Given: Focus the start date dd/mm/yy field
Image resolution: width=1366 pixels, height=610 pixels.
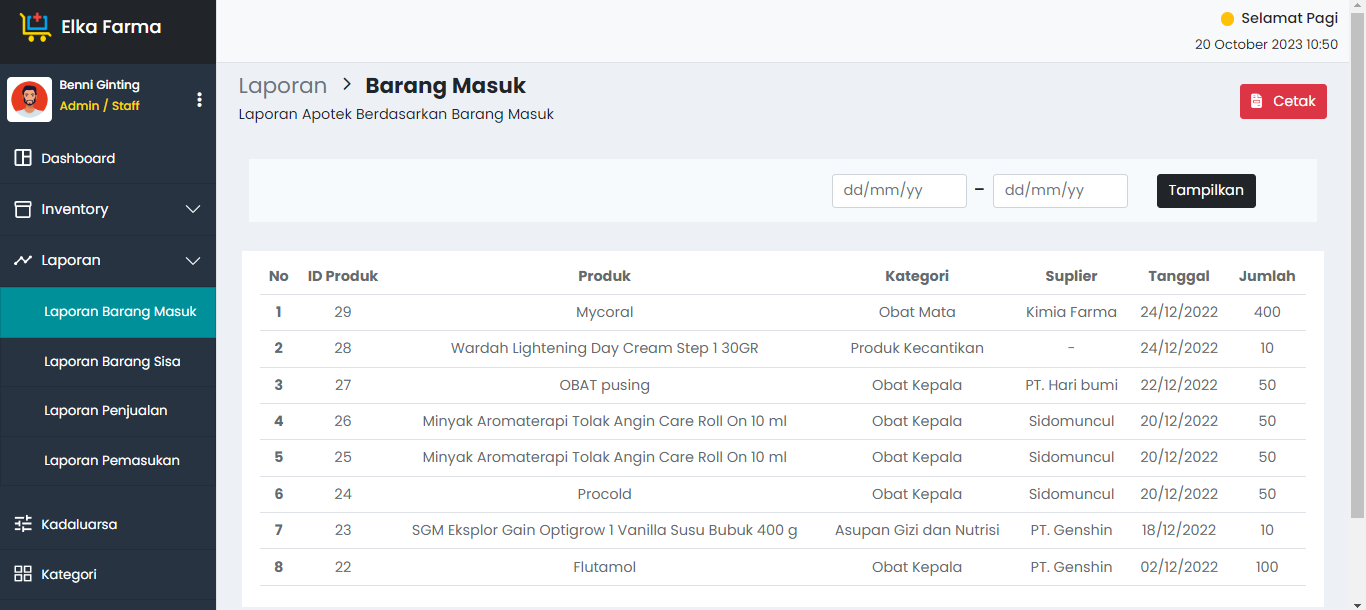Looking at the screenshot, I should click(x=899, y=191).
